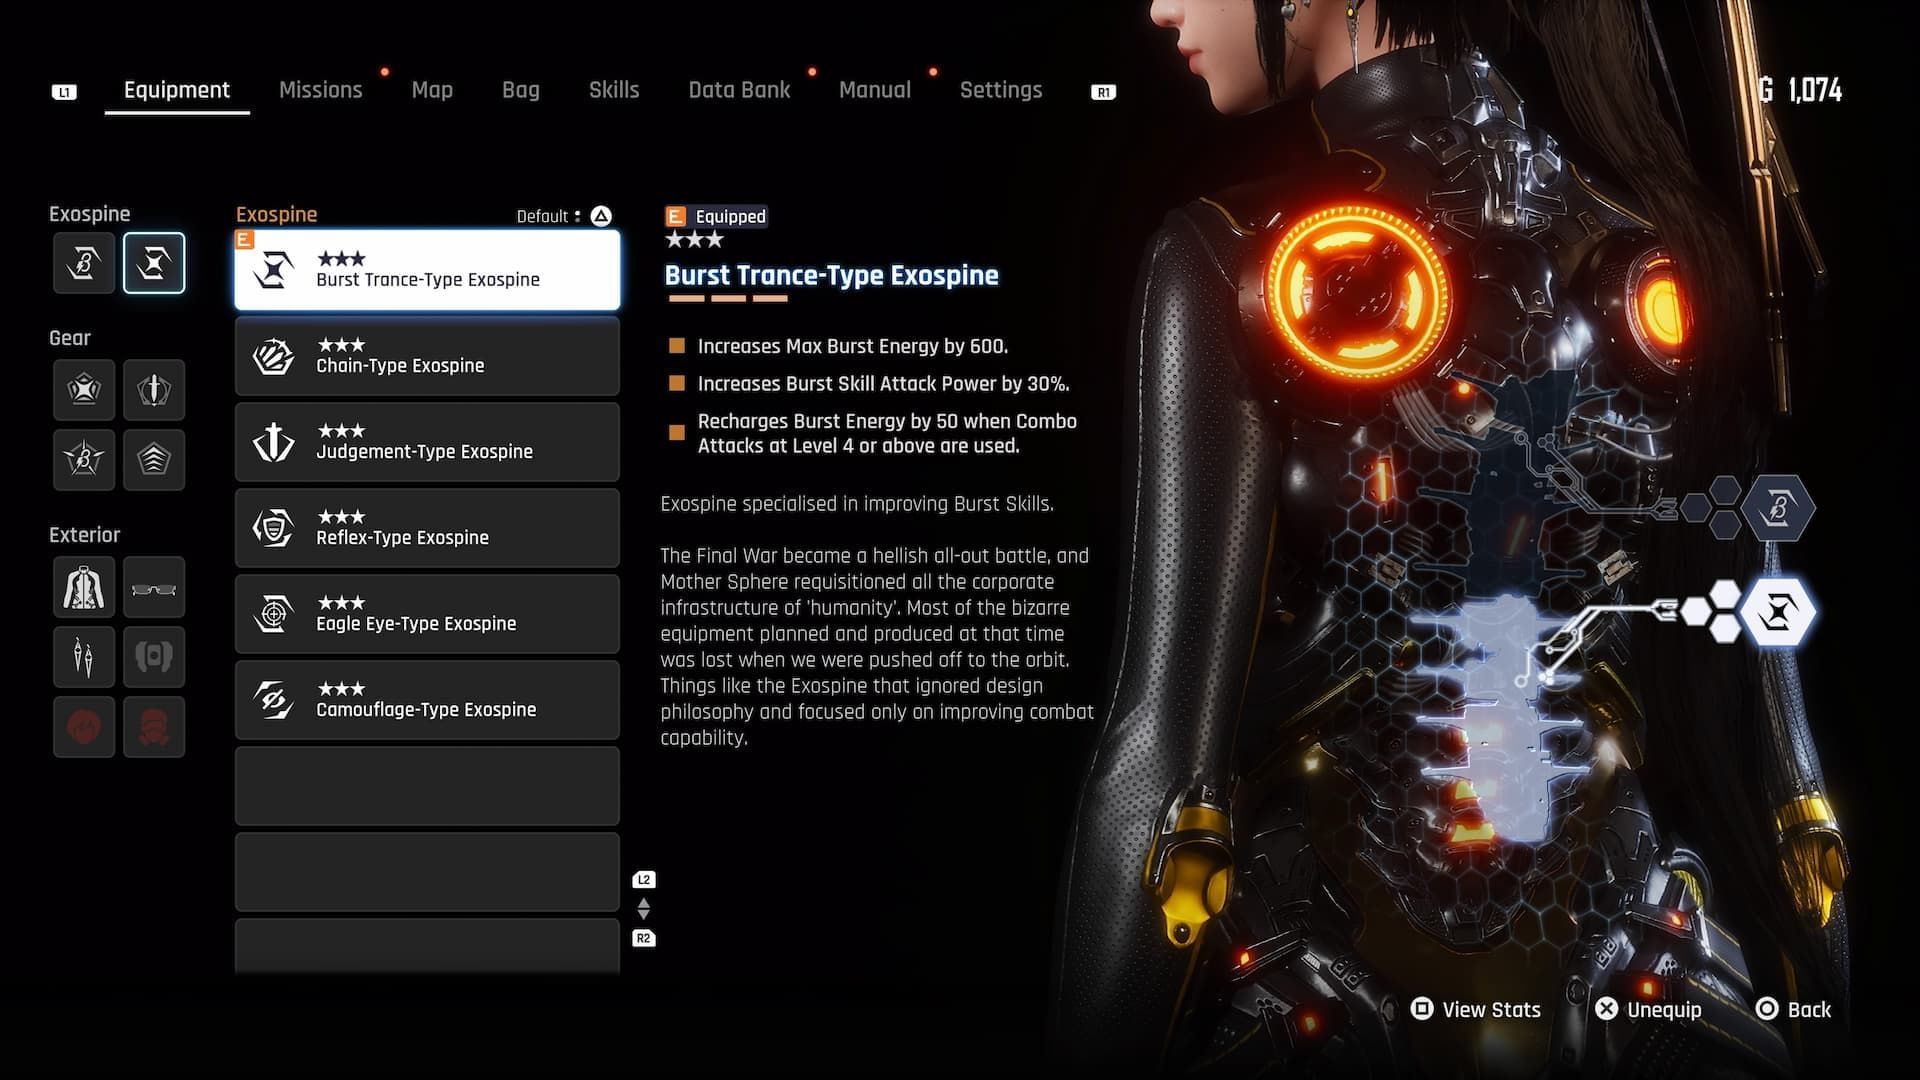Open the Data Bank tab
The width and height of the screenshot is (1920, 1080).
point(739,90)
